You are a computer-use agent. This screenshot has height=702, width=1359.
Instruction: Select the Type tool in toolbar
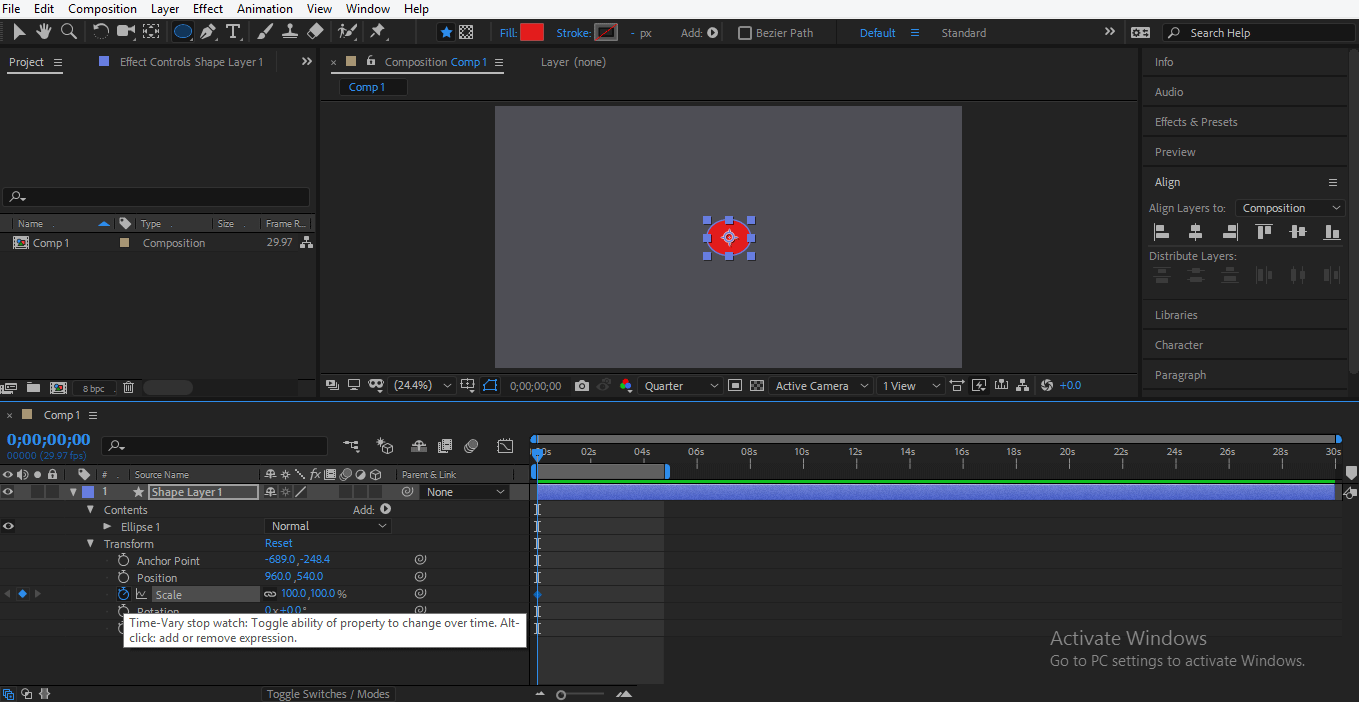pos(233,32)
